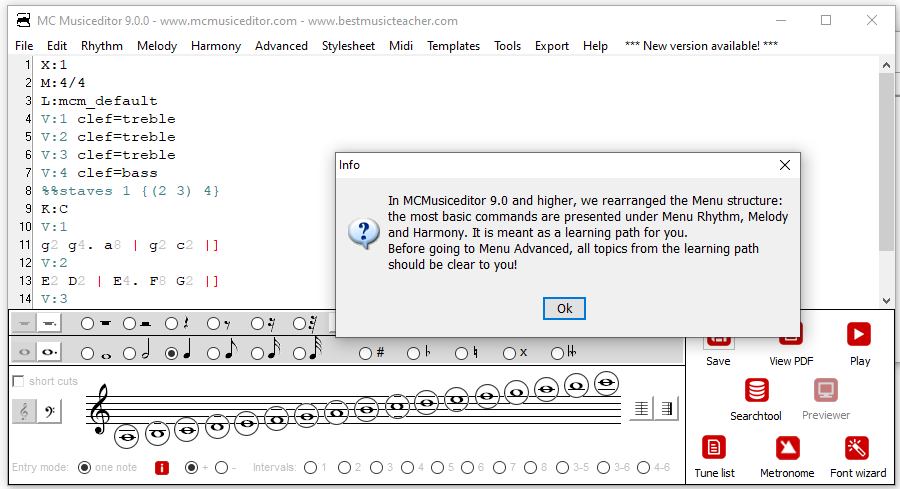The height and width of the screenshot is (489, 900).
Task: Open the Stylesheet menu
Action: coord(348,46)
